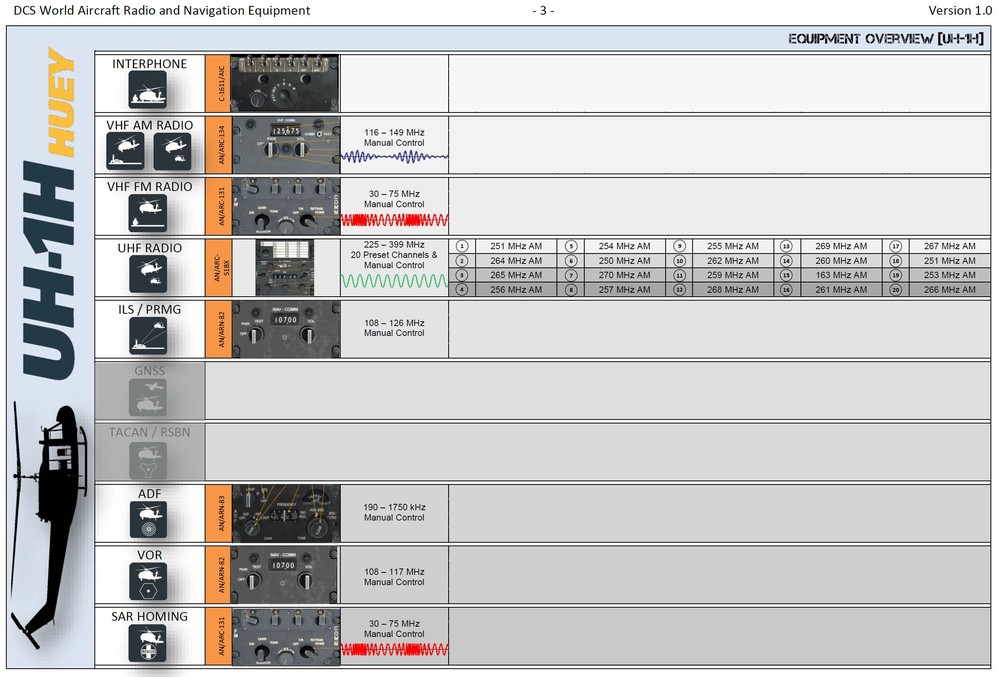Click the preset channel 20 circle marker

pos(895,289)
